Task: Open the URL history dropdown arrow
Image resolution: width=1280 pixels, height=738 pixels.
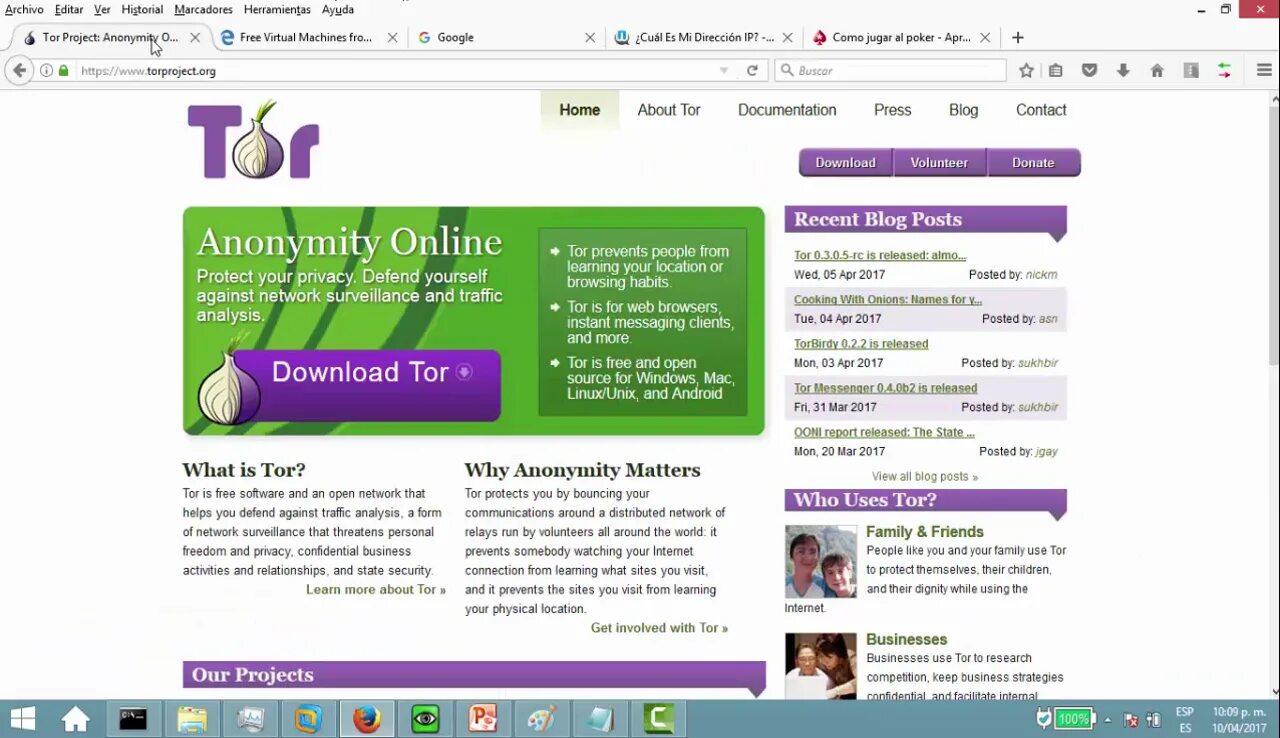Action: pyautogui.click(x=724, y=71)
